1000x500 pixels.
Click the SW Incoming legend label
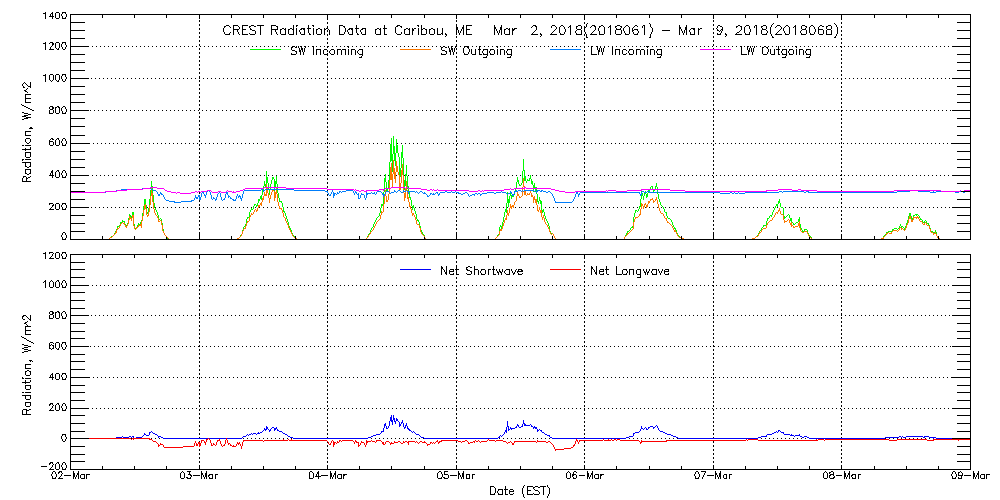(x=326, y=51)
